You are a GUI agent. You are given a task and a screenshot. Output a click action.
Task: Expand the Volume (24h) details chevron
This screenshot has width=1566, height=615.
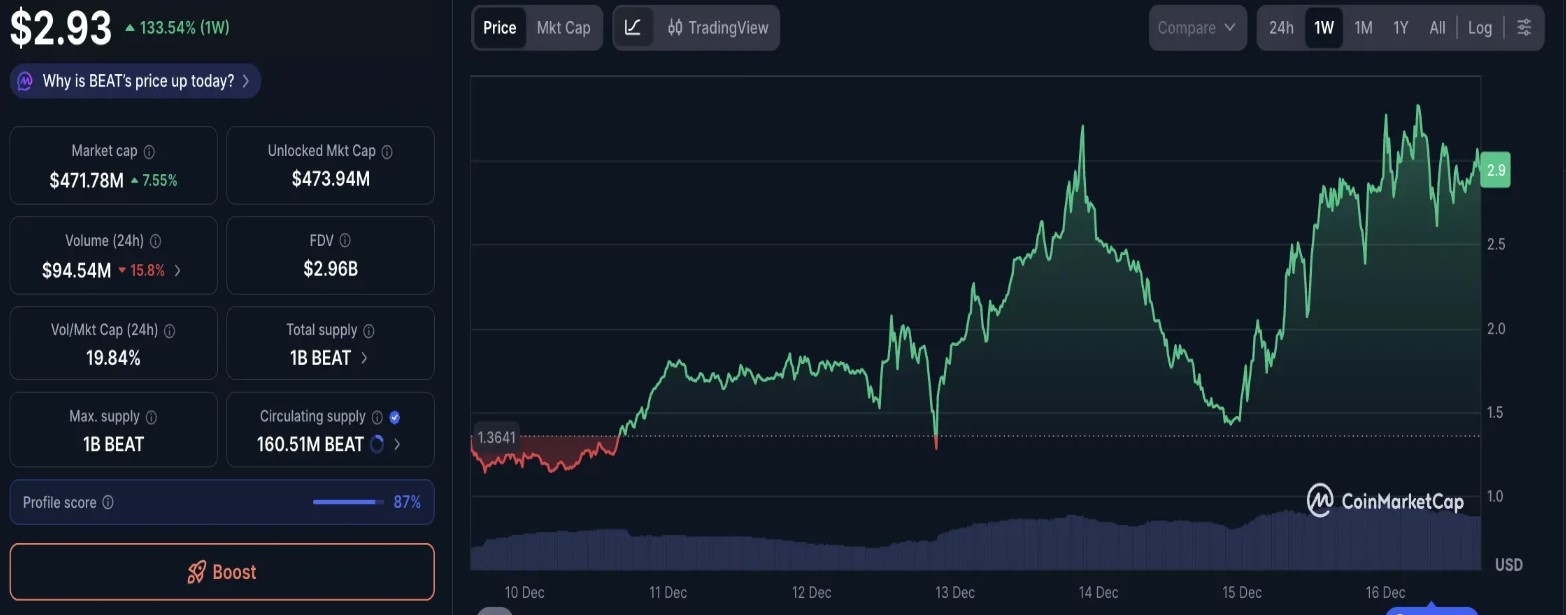pos(178,270)
